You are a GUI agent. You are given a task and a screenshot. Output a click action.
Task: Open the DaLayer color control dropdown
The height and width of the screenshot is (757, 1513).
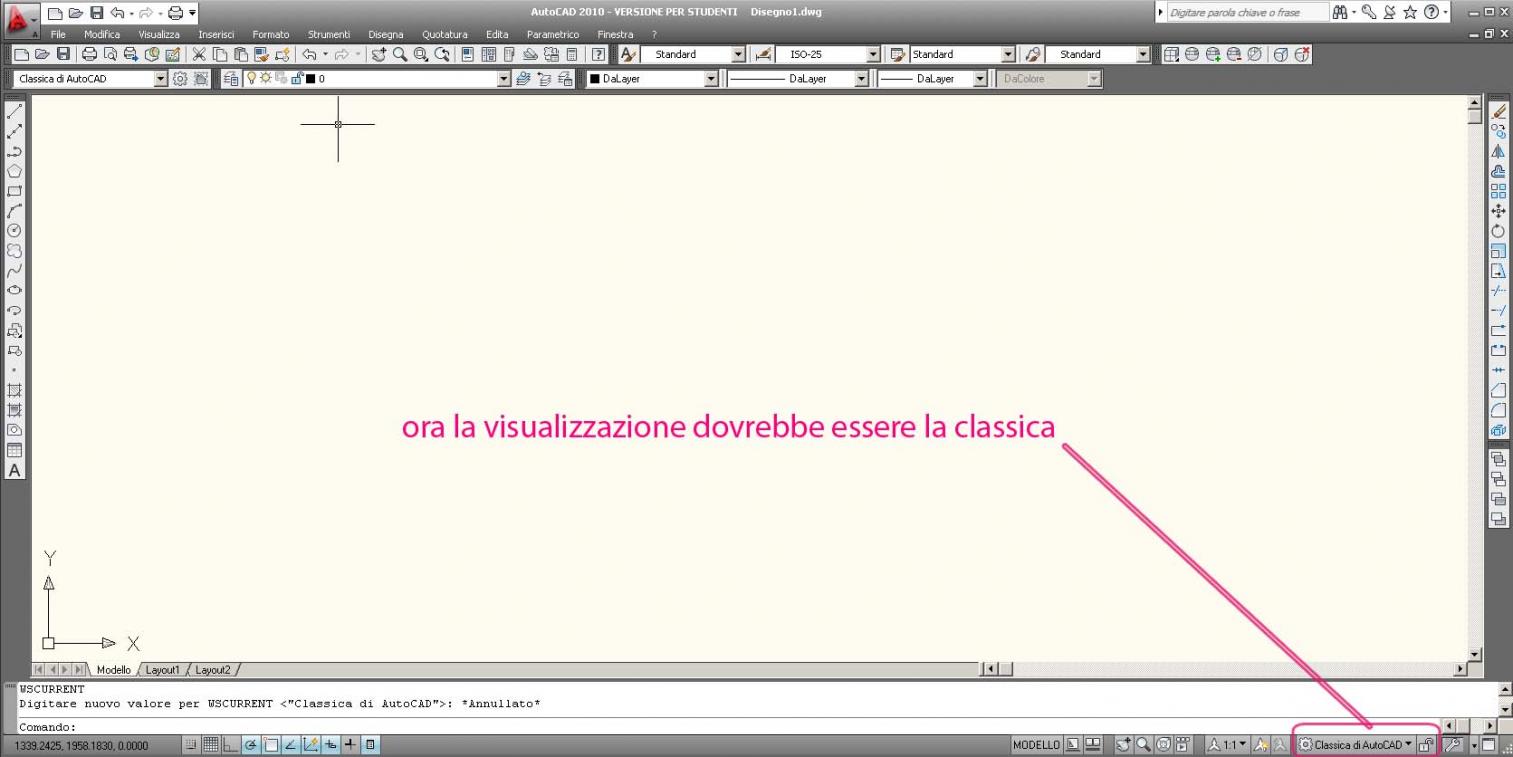click(713, 78)
